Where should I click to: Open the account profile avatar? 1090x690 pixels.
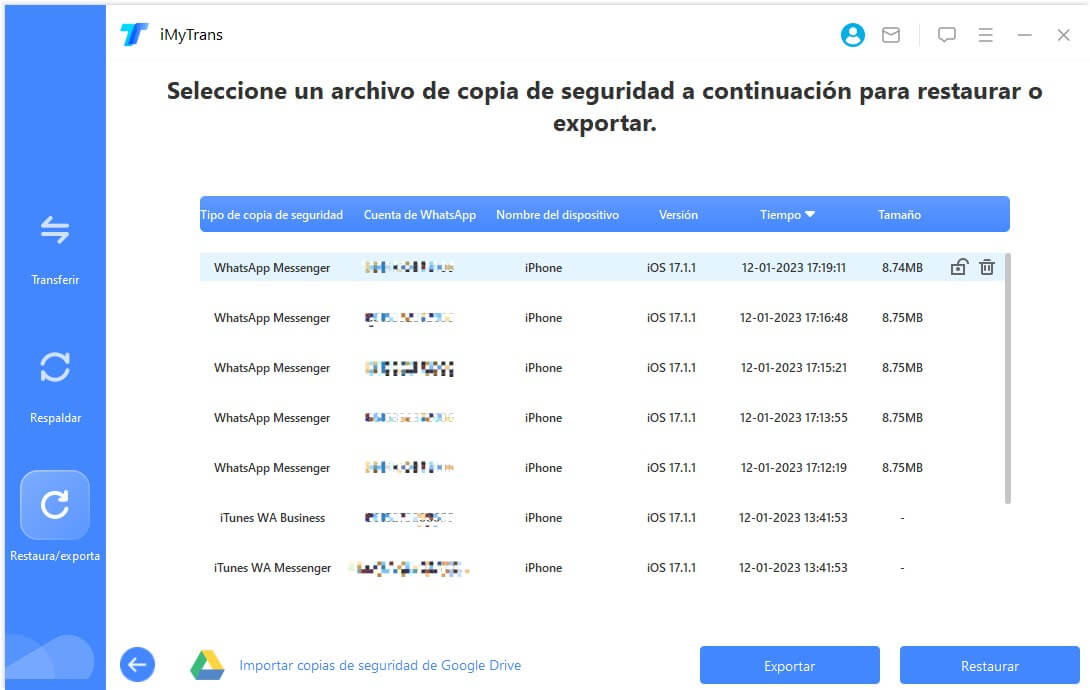coord(852,34)
